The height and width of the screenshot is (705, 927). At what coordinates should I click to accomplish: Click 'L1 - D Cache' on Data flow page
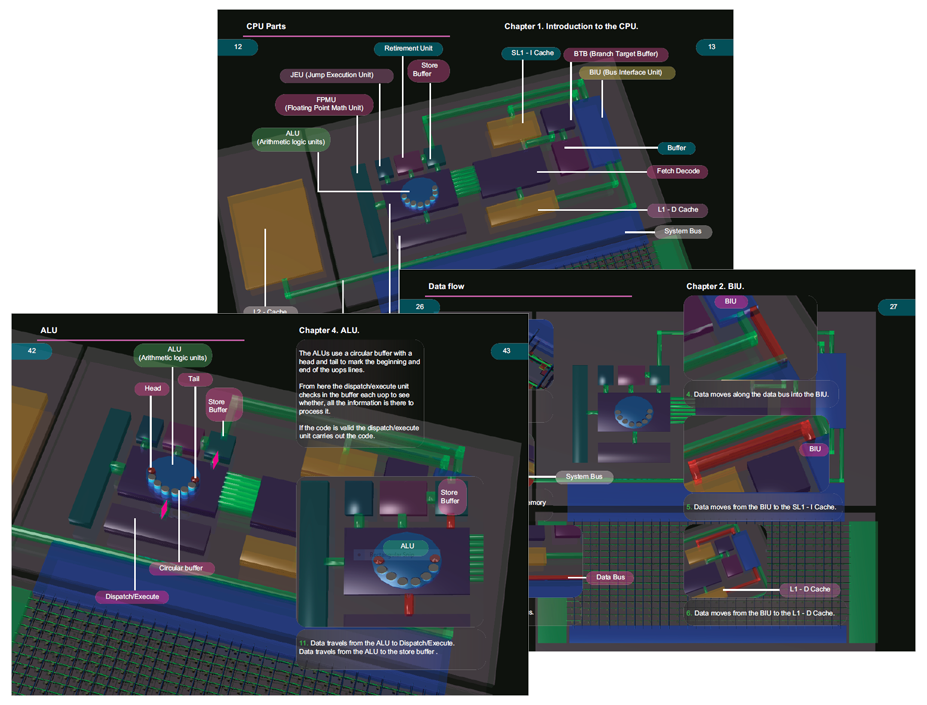pos(810,590)
